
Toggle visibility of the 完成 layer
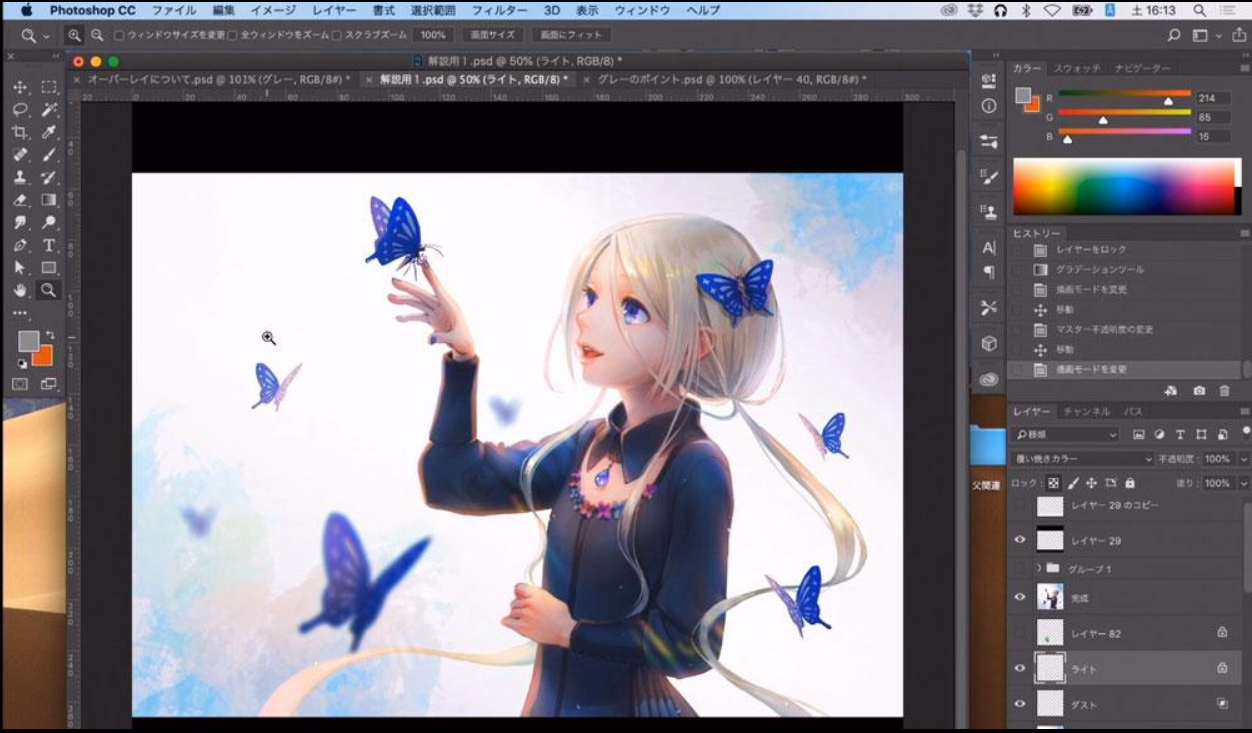pos(1020,597)
